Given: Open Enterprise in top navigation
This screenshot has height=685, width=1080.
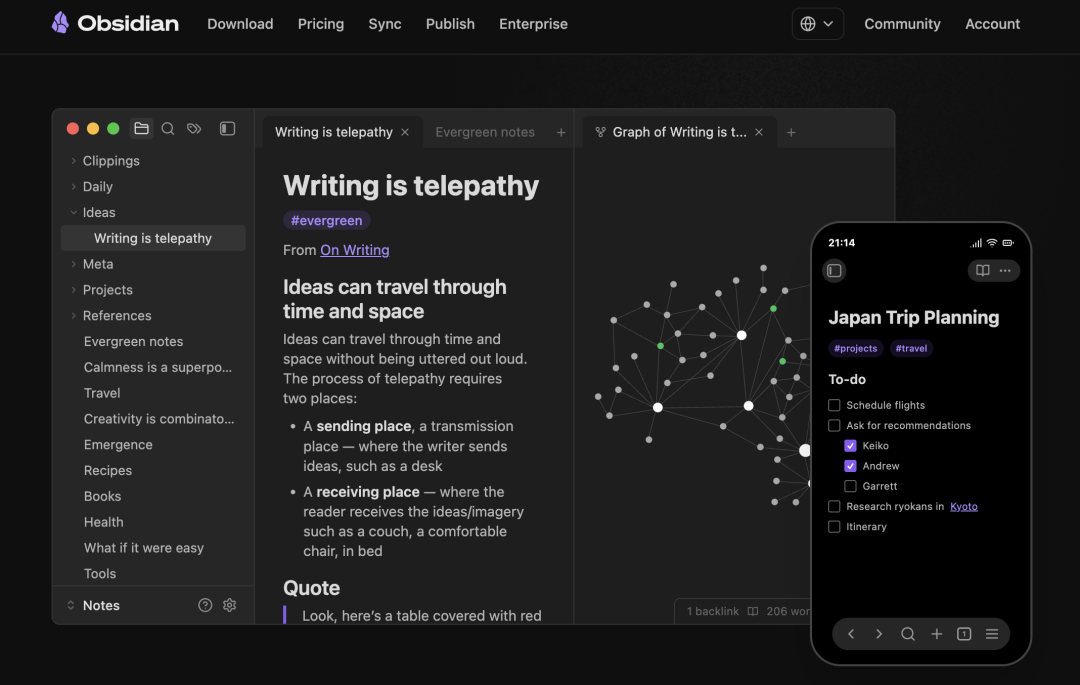Looking at the screenshot, I should pyautogui.click(x=534, y=24).
